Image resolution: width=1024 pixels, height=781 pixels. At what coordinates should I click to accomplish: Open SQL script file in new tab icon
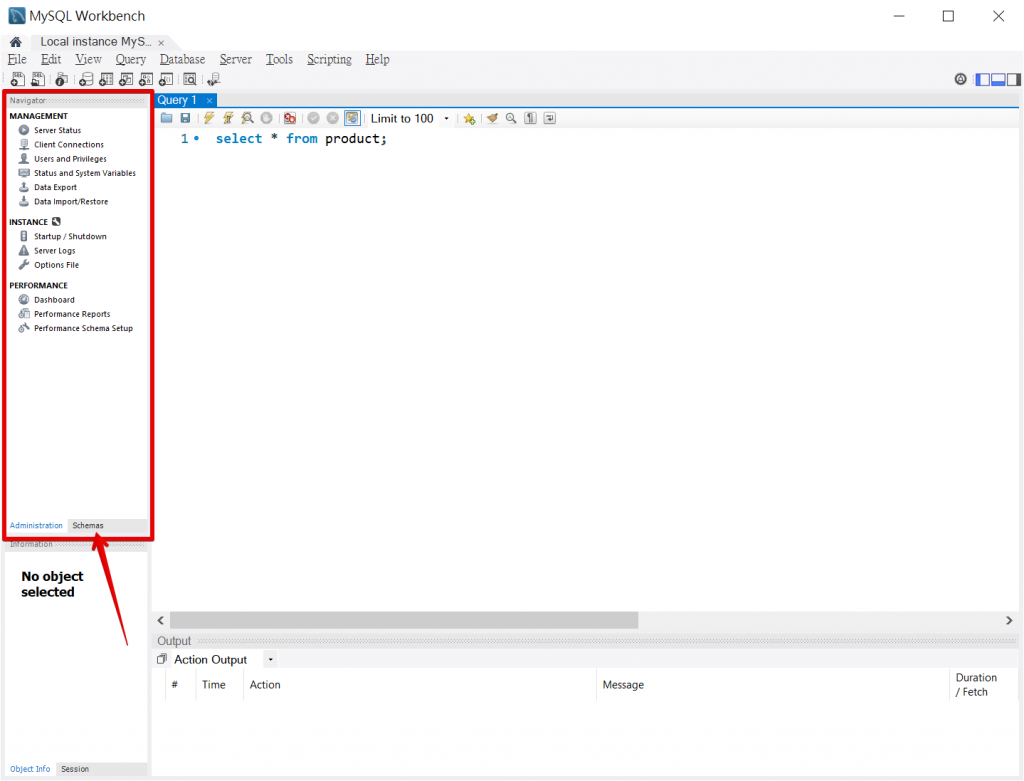pos(38,80)
